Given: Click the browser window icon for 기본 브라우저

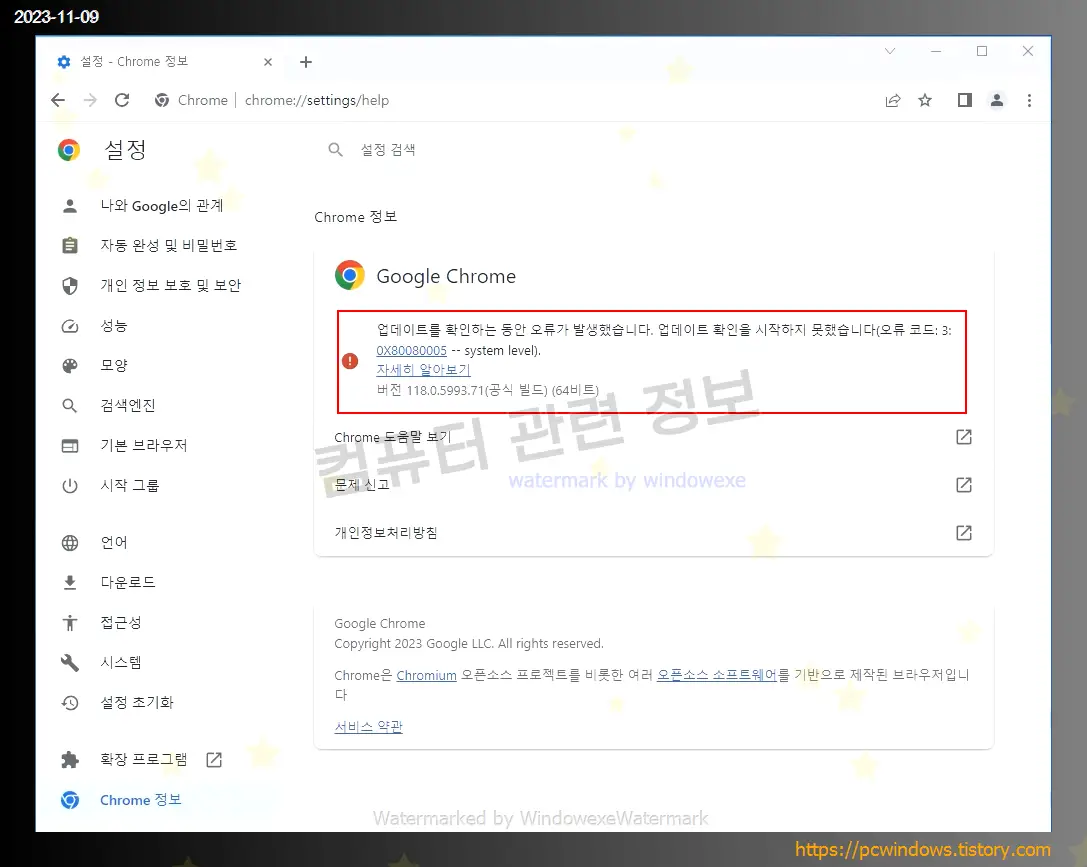Looking at the screenshot, I should pyautogui.click(x=70, y=446).
